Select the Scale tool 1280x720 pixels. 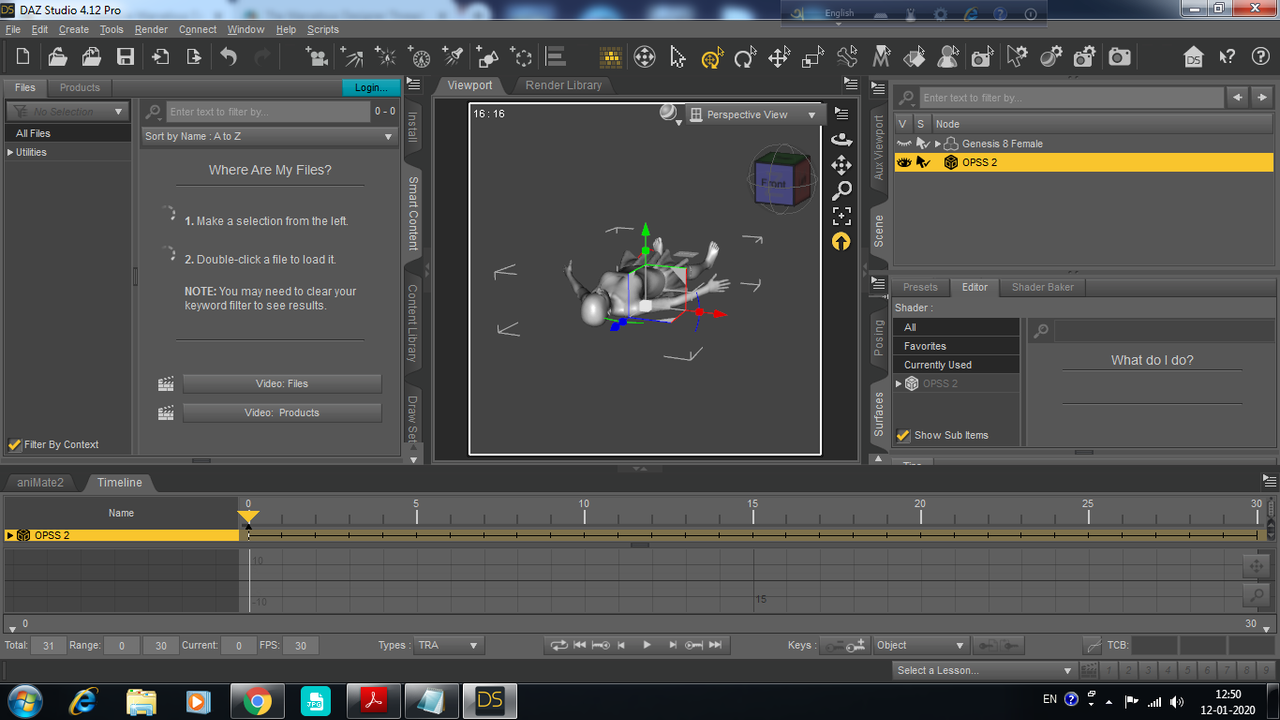813,57
